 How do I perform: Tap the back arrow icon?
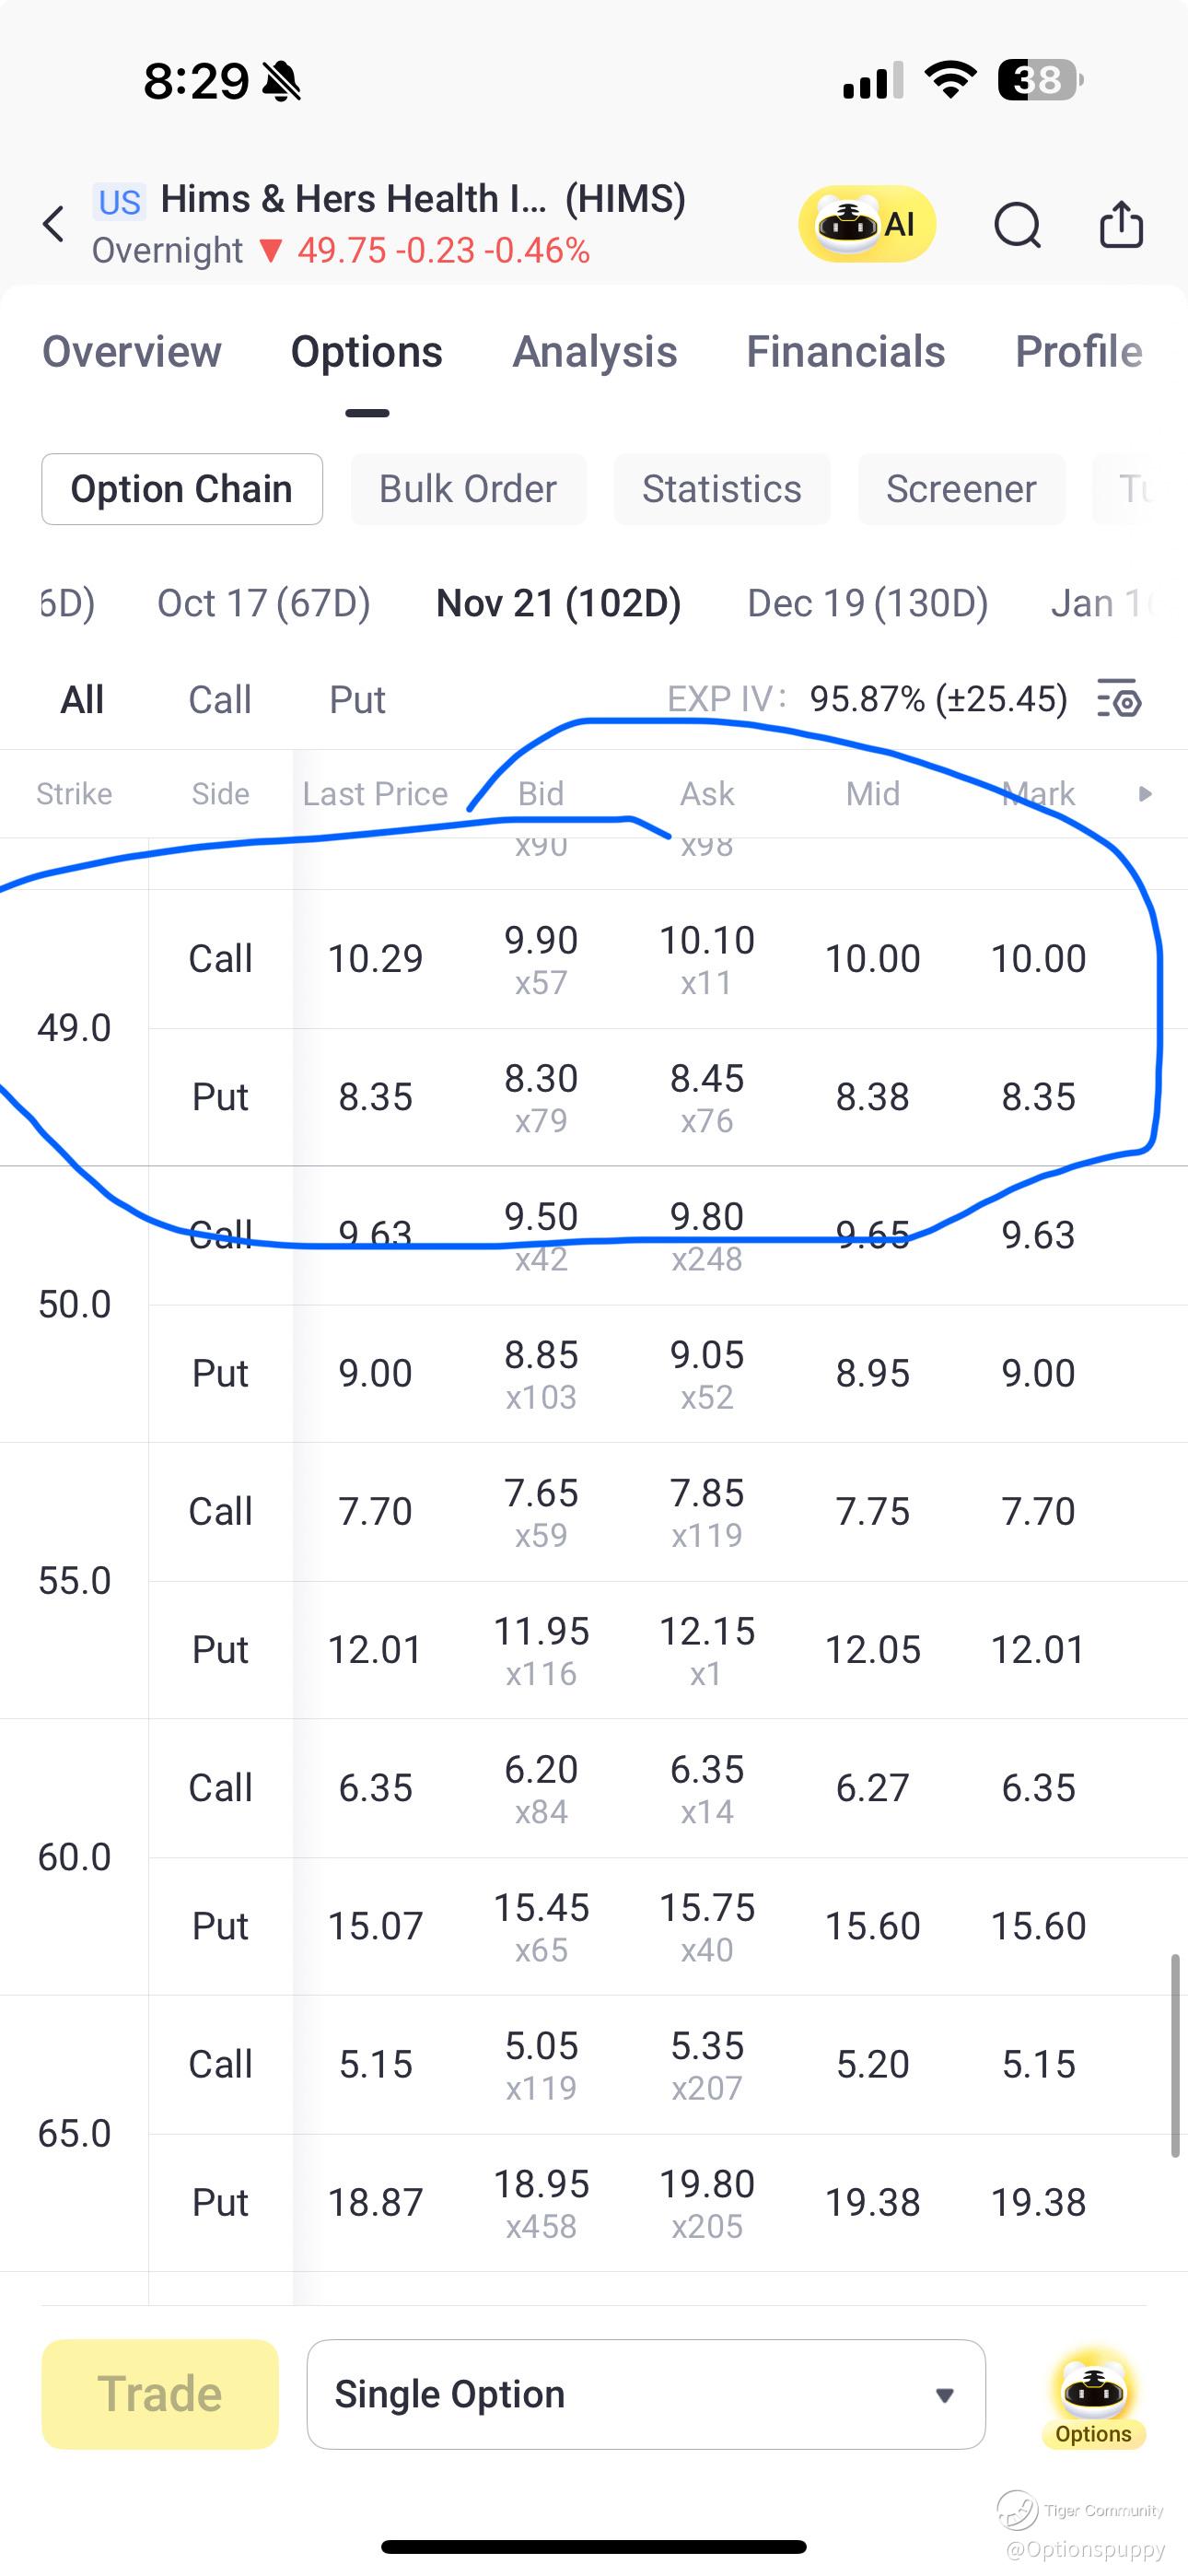[x=55, y=224]
